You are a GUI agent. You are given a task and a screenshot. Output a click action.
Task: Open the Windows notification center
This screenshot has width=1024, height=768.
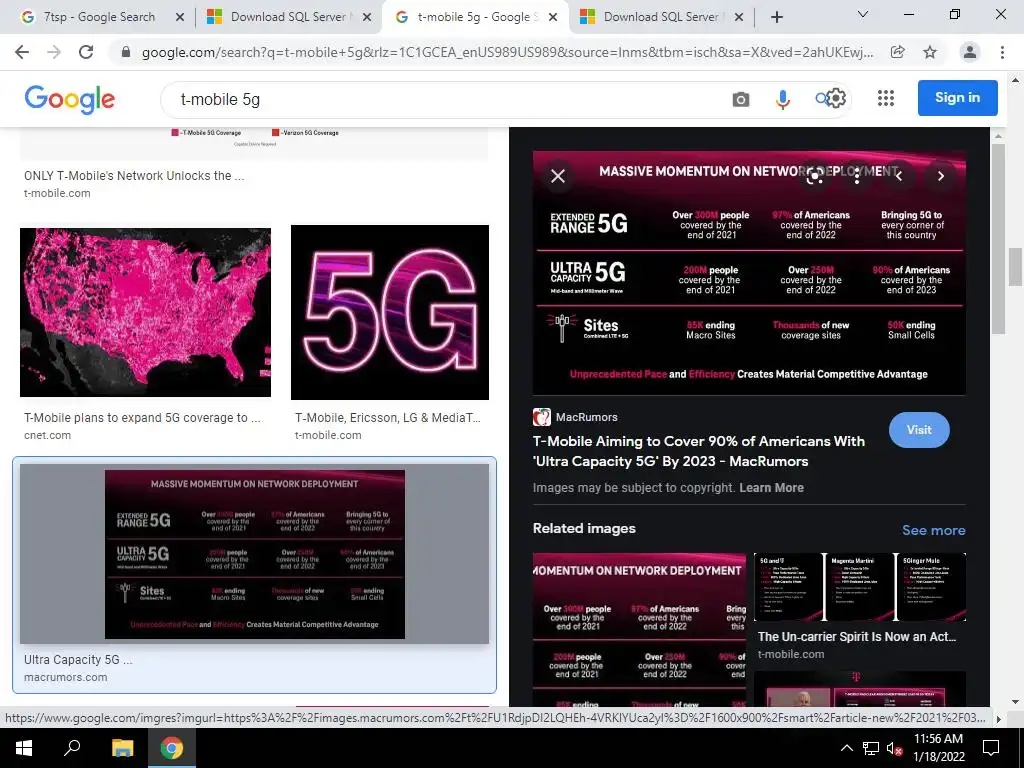click(x=991, y=748)
